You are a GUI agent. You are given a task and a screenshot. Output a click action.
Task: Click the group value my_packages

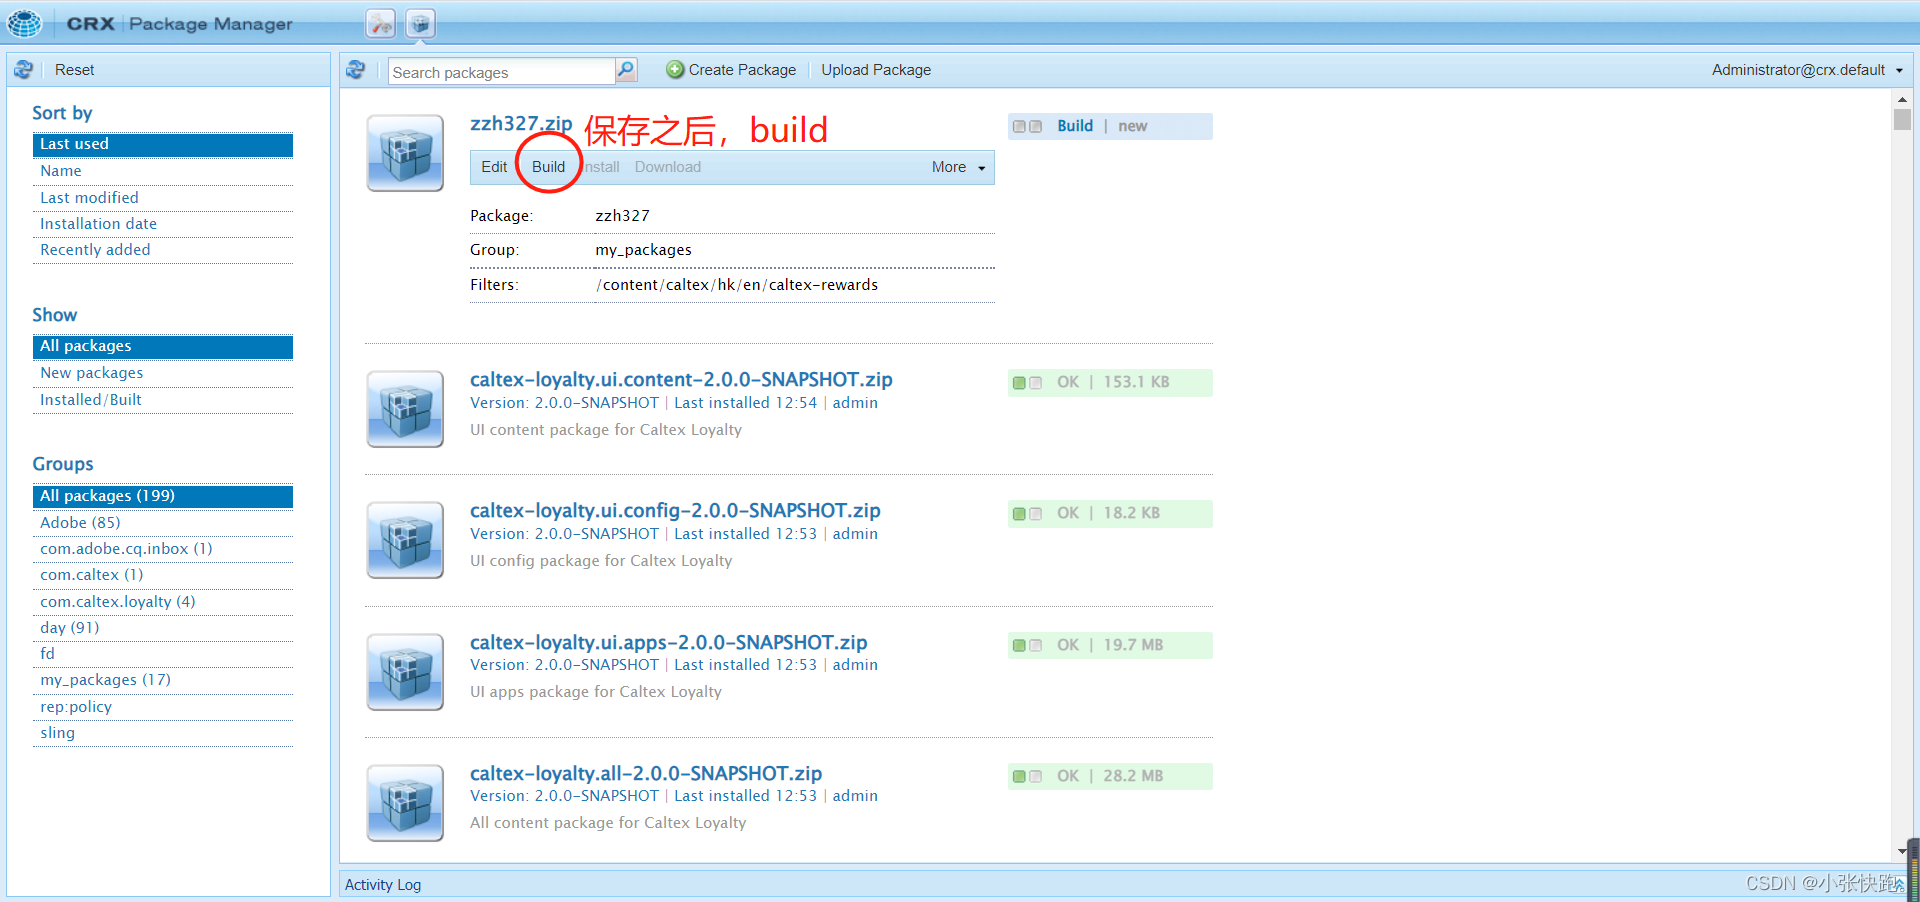coord(643,250)
